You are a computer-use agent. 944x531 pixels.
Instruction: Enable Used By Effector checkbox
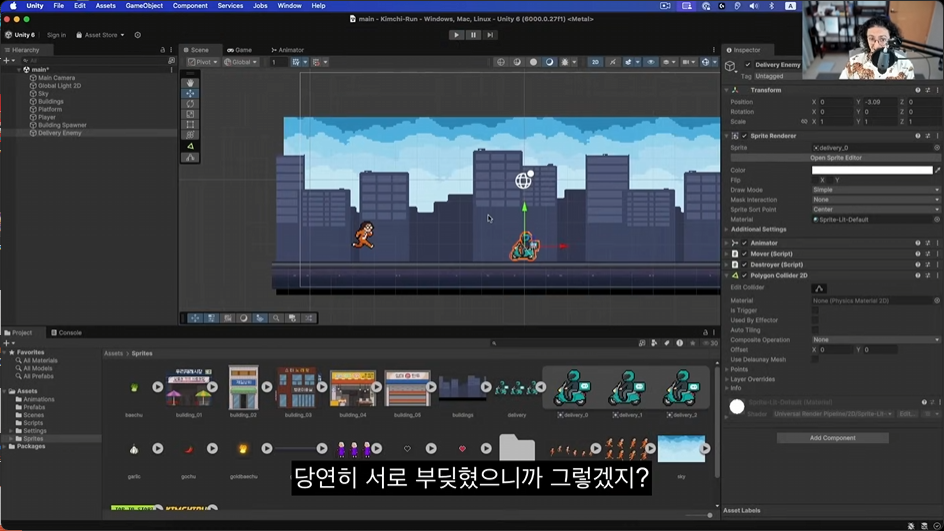click(x=815, y=320)
